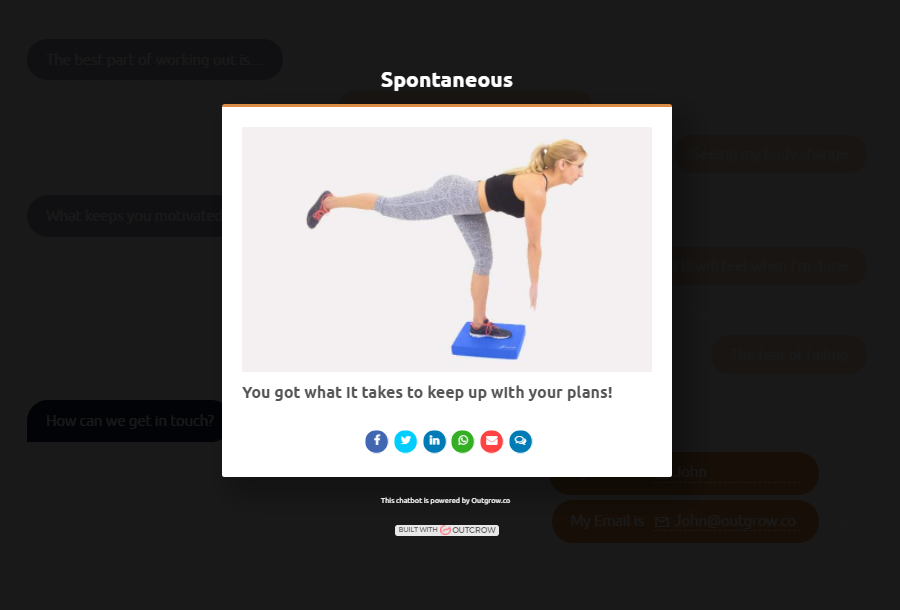Share the result via WhatsApp
Image resolution: width=900 pixels, height=610 pixels.
[463, 441]
